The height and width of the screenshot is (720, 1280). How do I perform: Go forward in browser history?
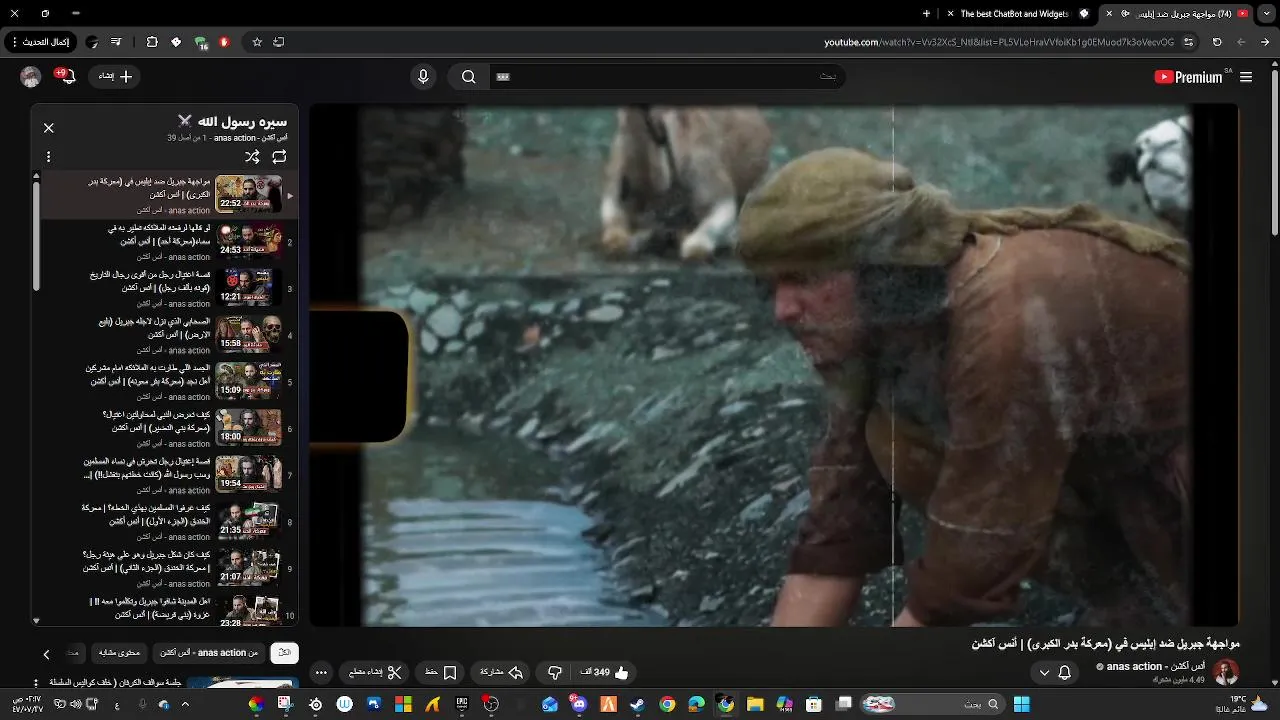click(1241, 42)
